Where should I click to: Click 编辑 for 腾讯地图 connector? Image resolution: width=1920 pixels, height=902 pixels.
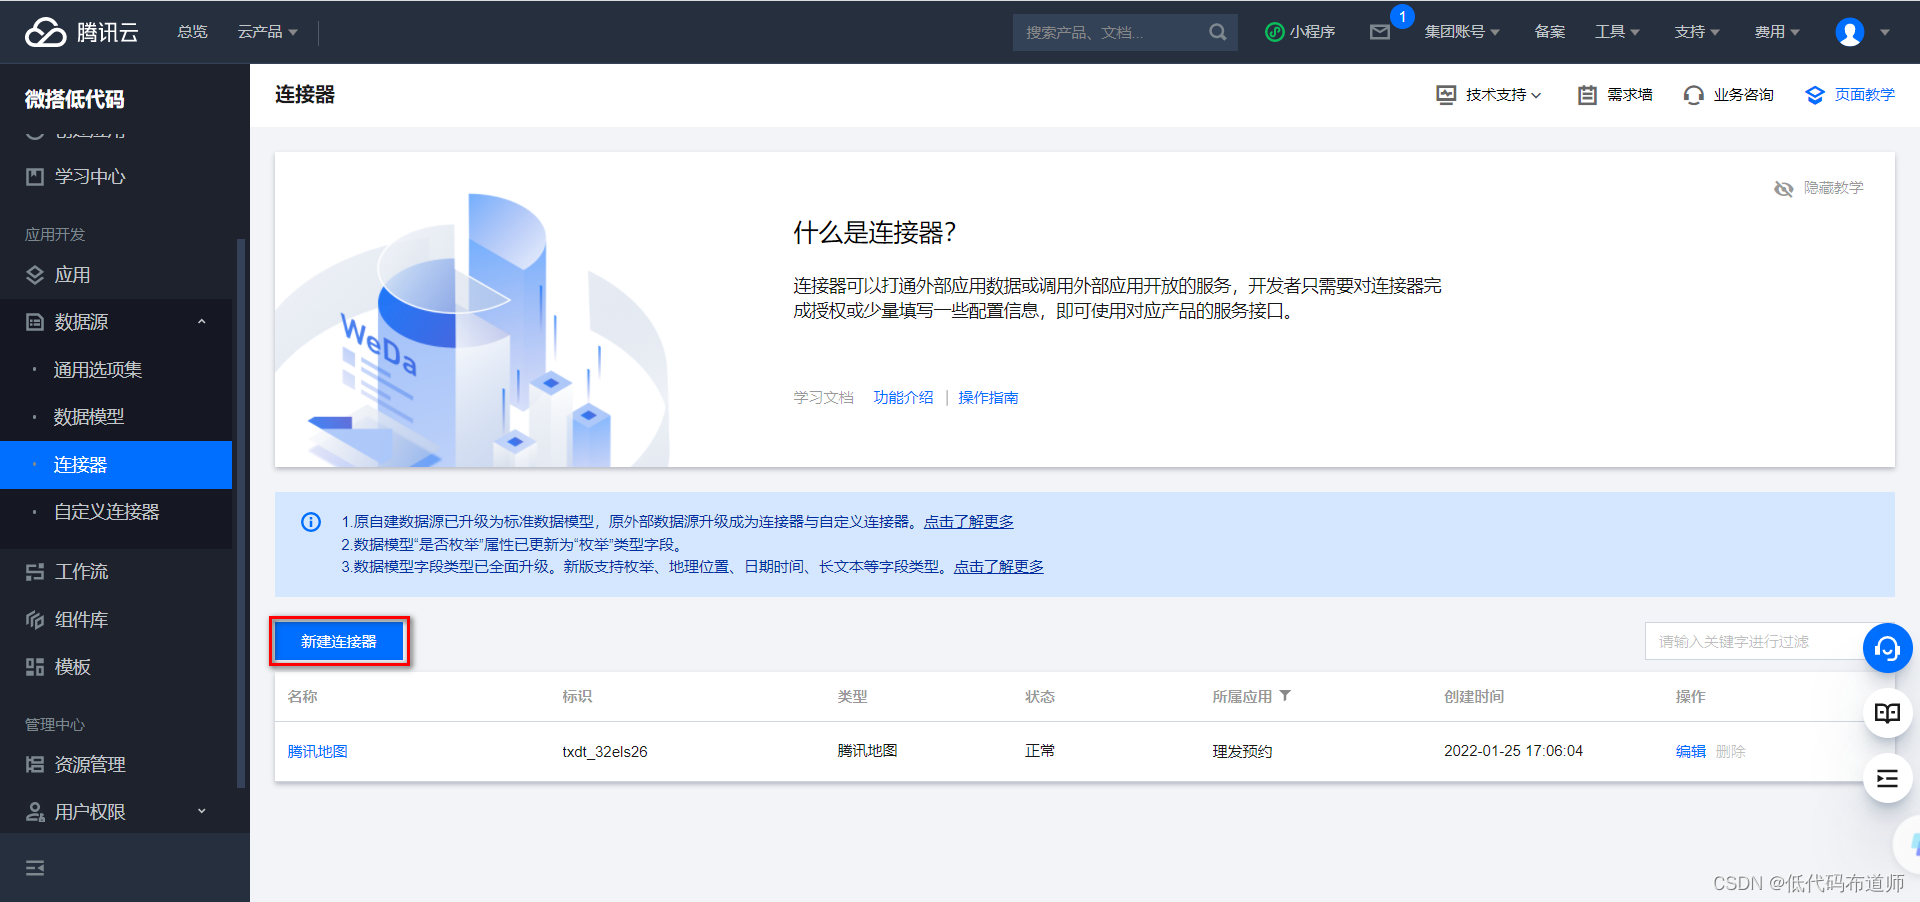1691,752
